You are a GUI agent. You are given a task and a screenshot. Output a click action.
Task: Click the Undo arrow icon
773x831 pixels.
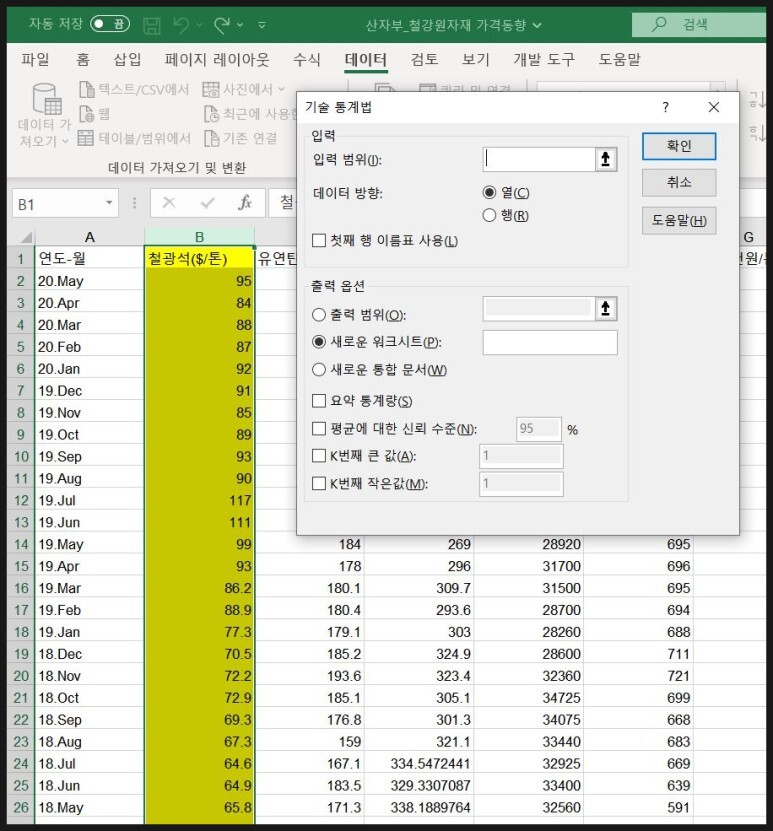[x=182, y=24]
